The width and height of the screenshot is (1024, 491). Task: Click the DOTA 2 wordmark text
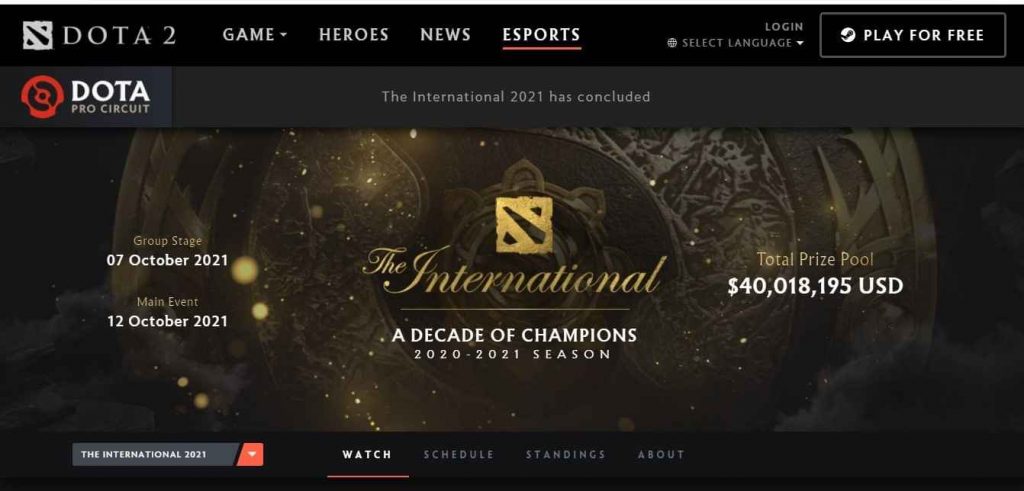120,36
